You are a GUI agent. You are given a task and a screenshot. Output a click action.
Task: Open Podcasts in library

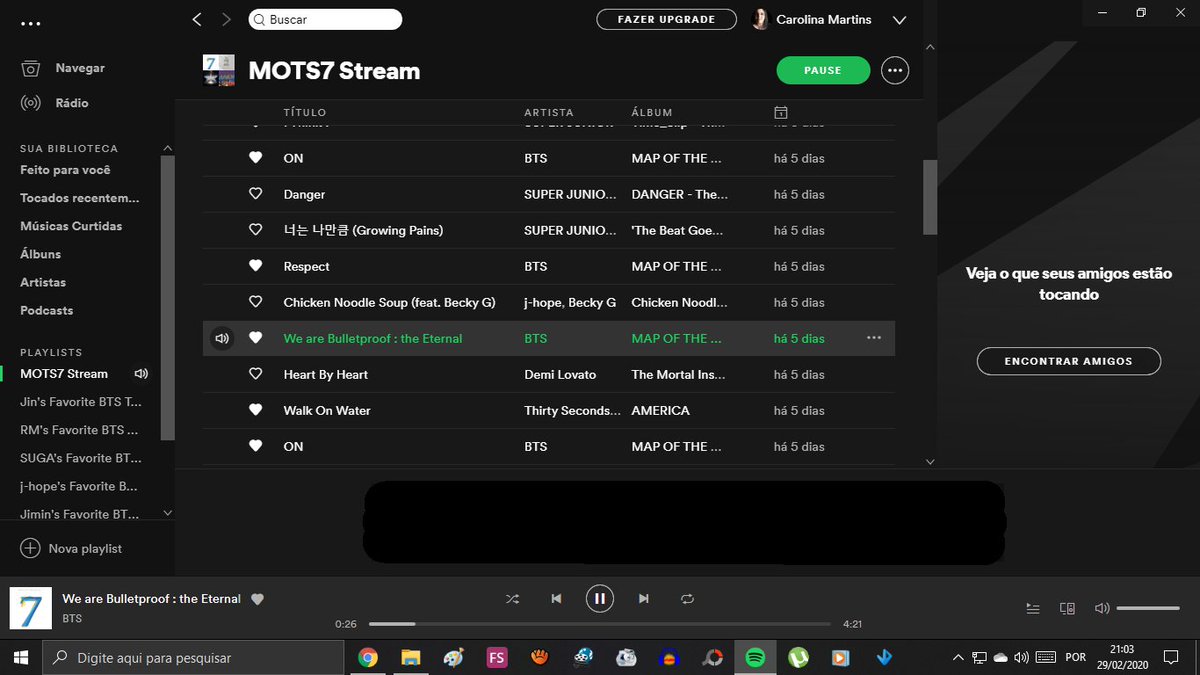point(47,310)
